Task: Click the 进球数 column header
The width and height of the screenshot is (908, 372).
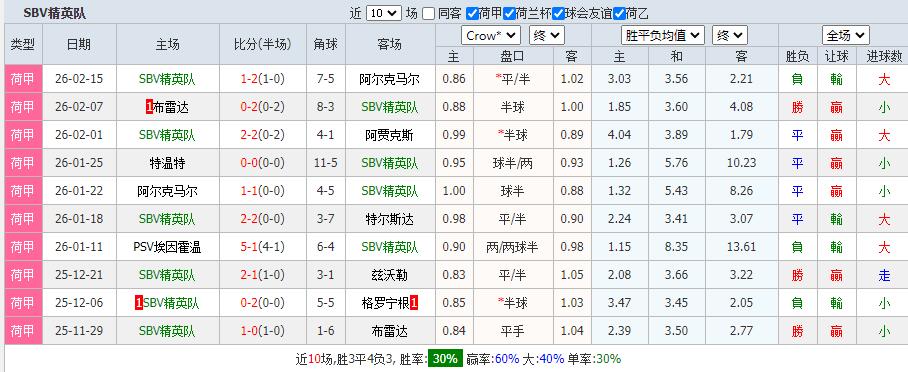Action: [884, 56]
